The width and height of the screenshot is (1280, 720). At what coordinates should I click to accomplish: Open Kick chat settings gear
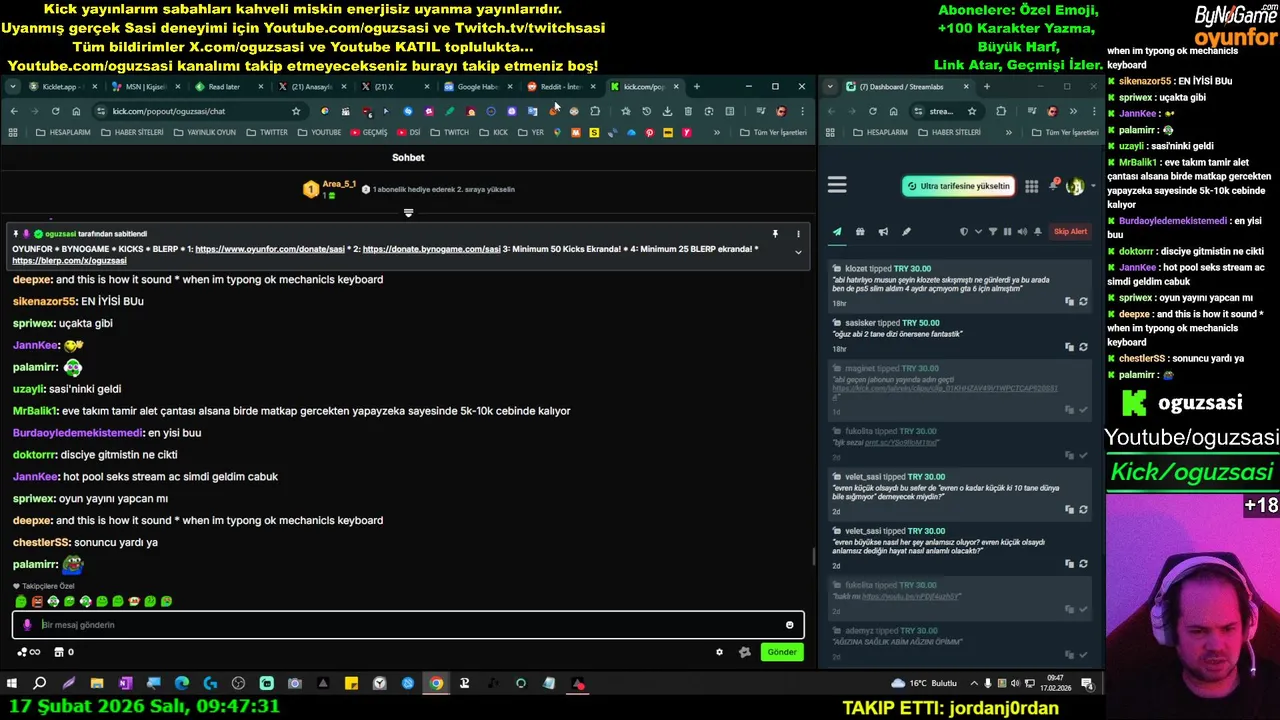point(719,652)
